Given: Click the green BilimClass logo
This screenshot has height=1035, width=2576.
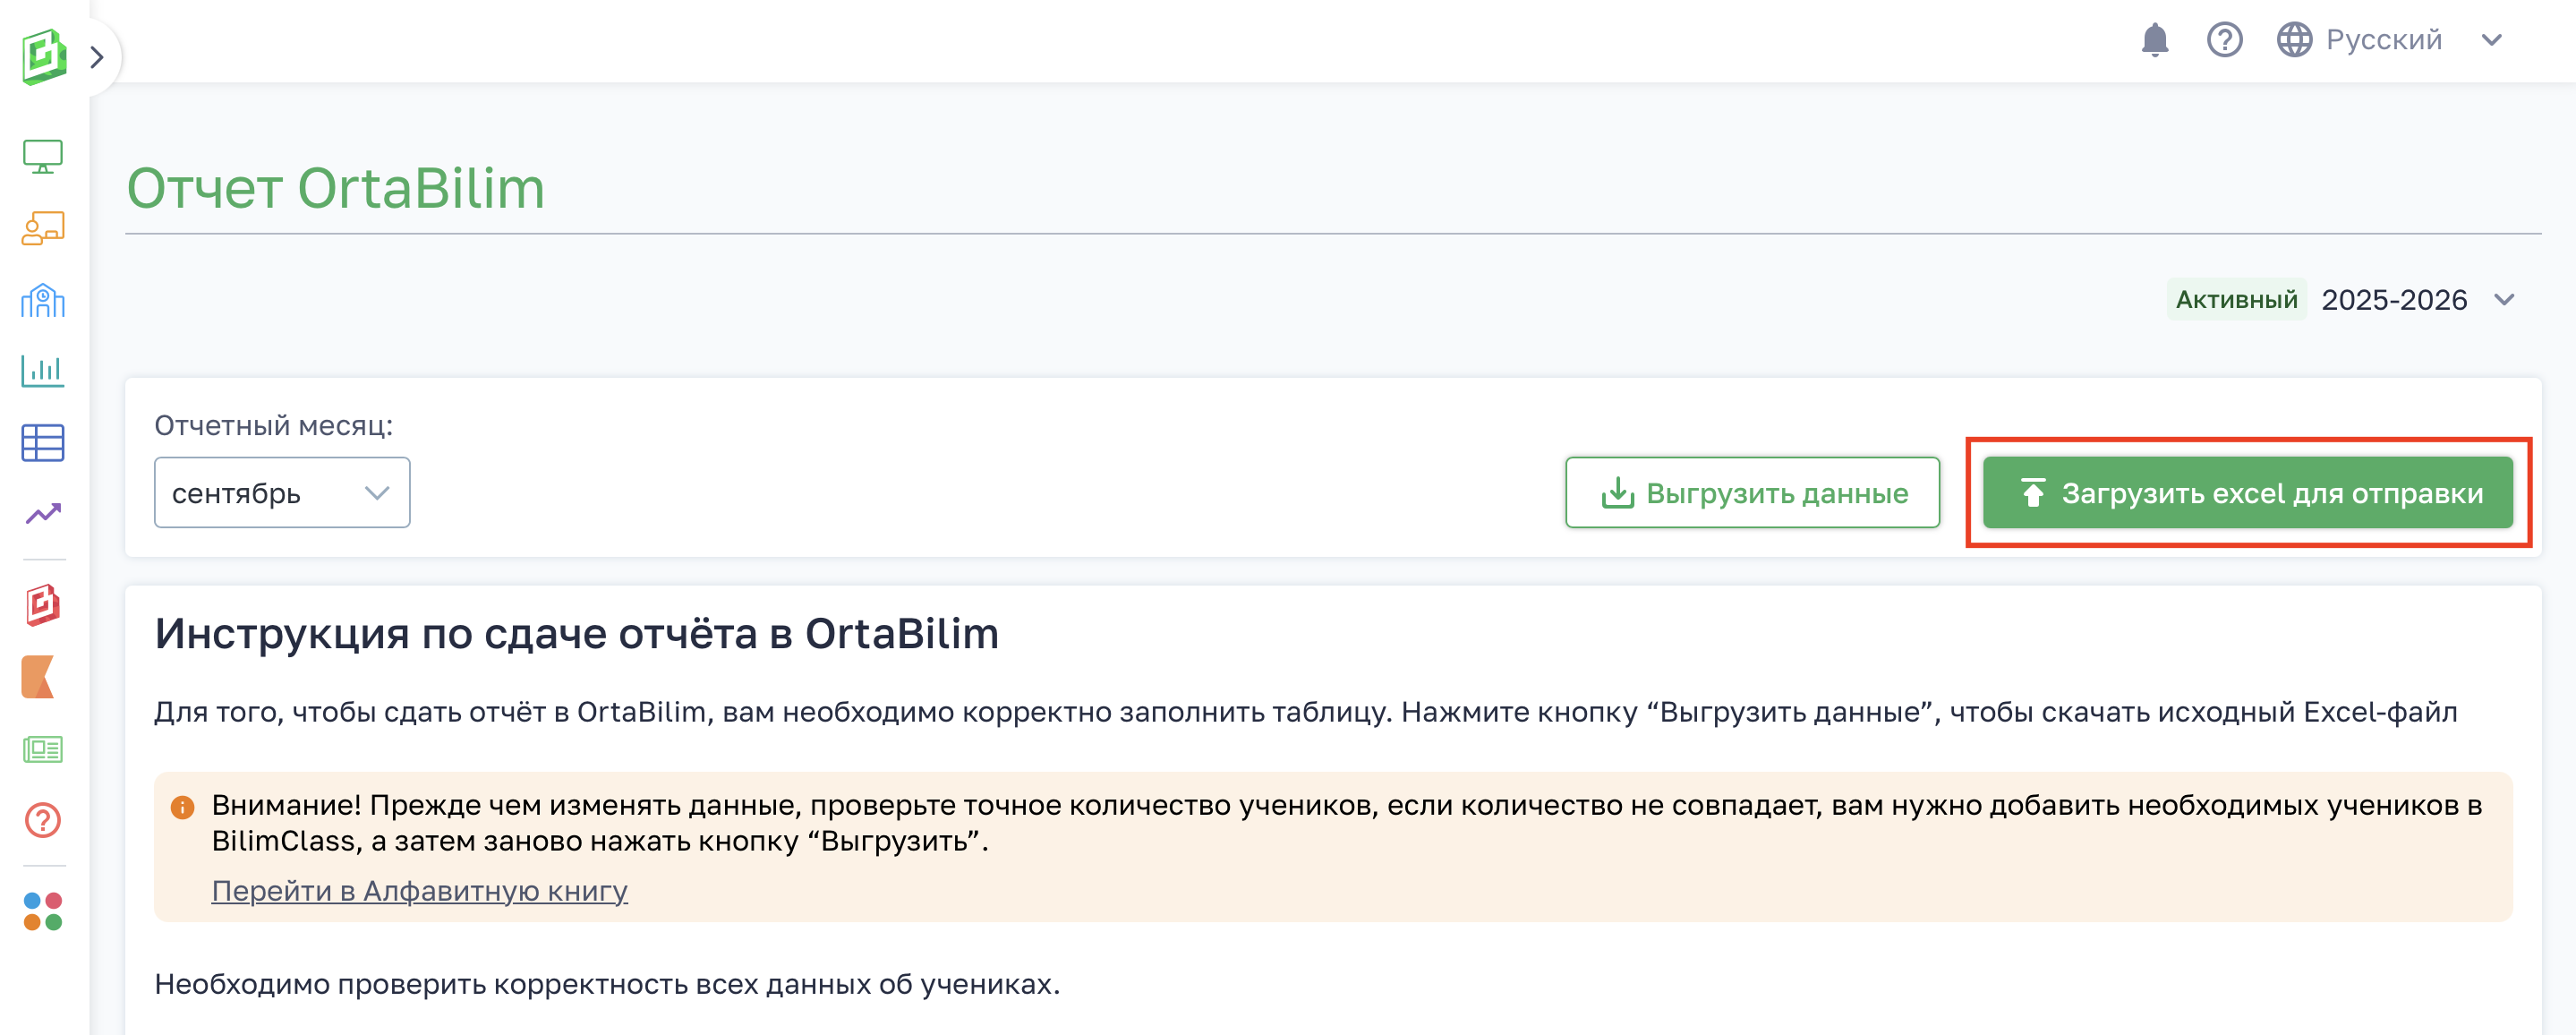Looking at the screenshot, I should click(x=44, y=56).
